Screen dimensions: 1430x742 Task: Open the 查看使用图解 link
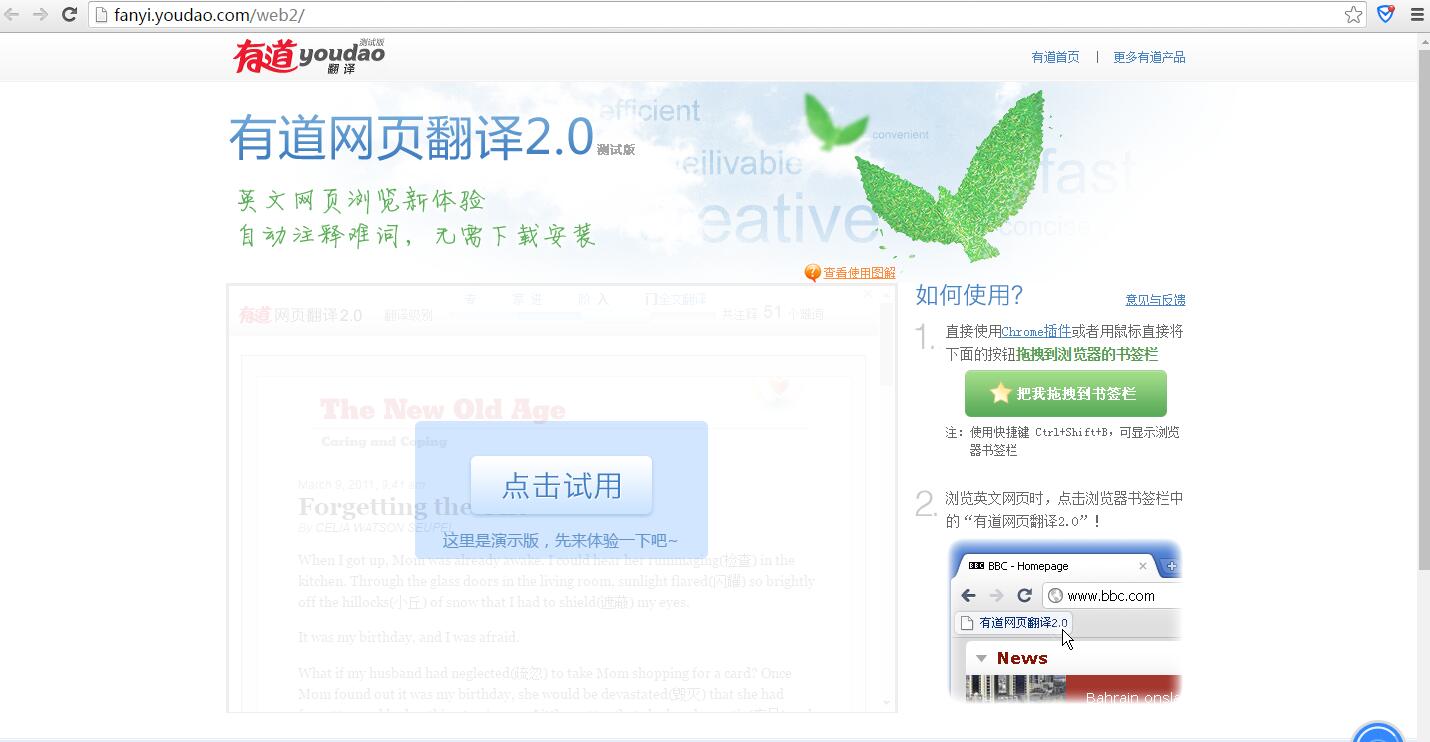pyautogui.click(x=859, y=273)
